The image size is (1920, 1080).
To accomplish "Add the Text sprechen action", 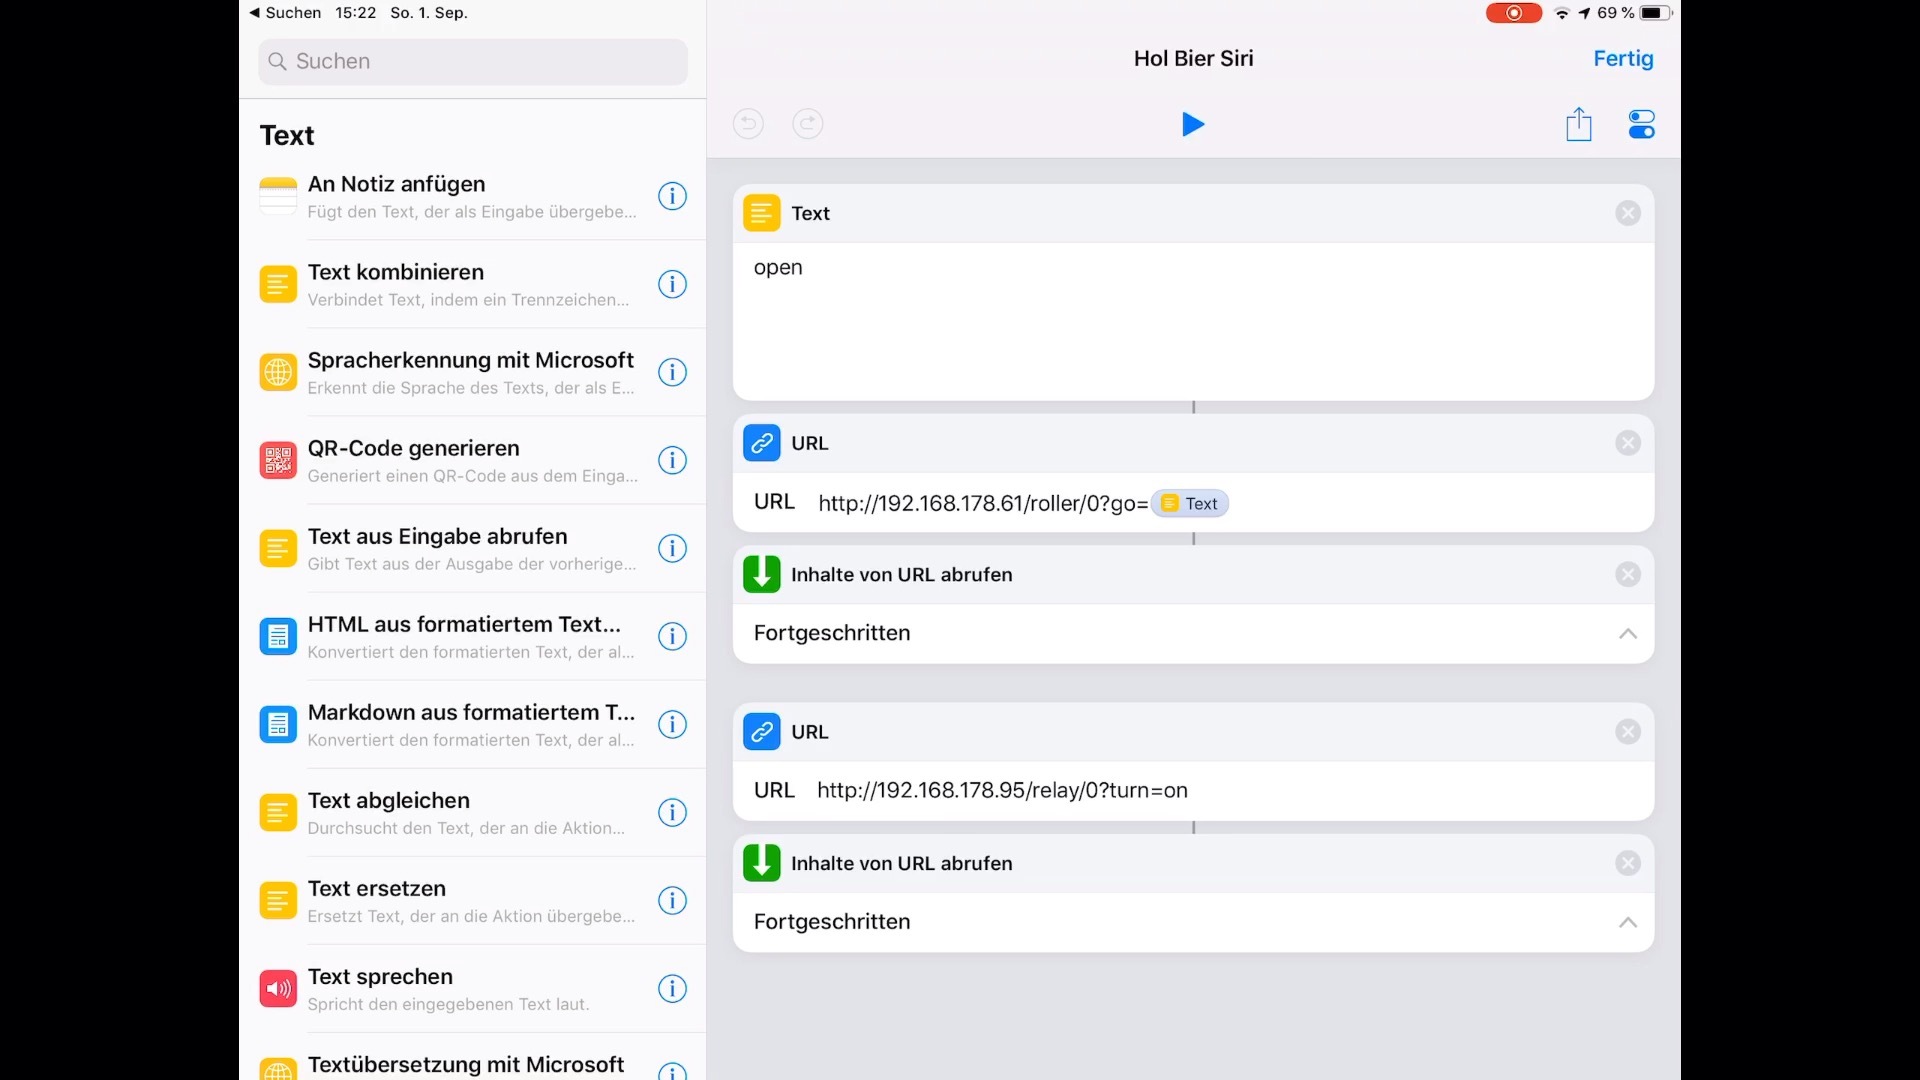I will click(x=450, y=988).
